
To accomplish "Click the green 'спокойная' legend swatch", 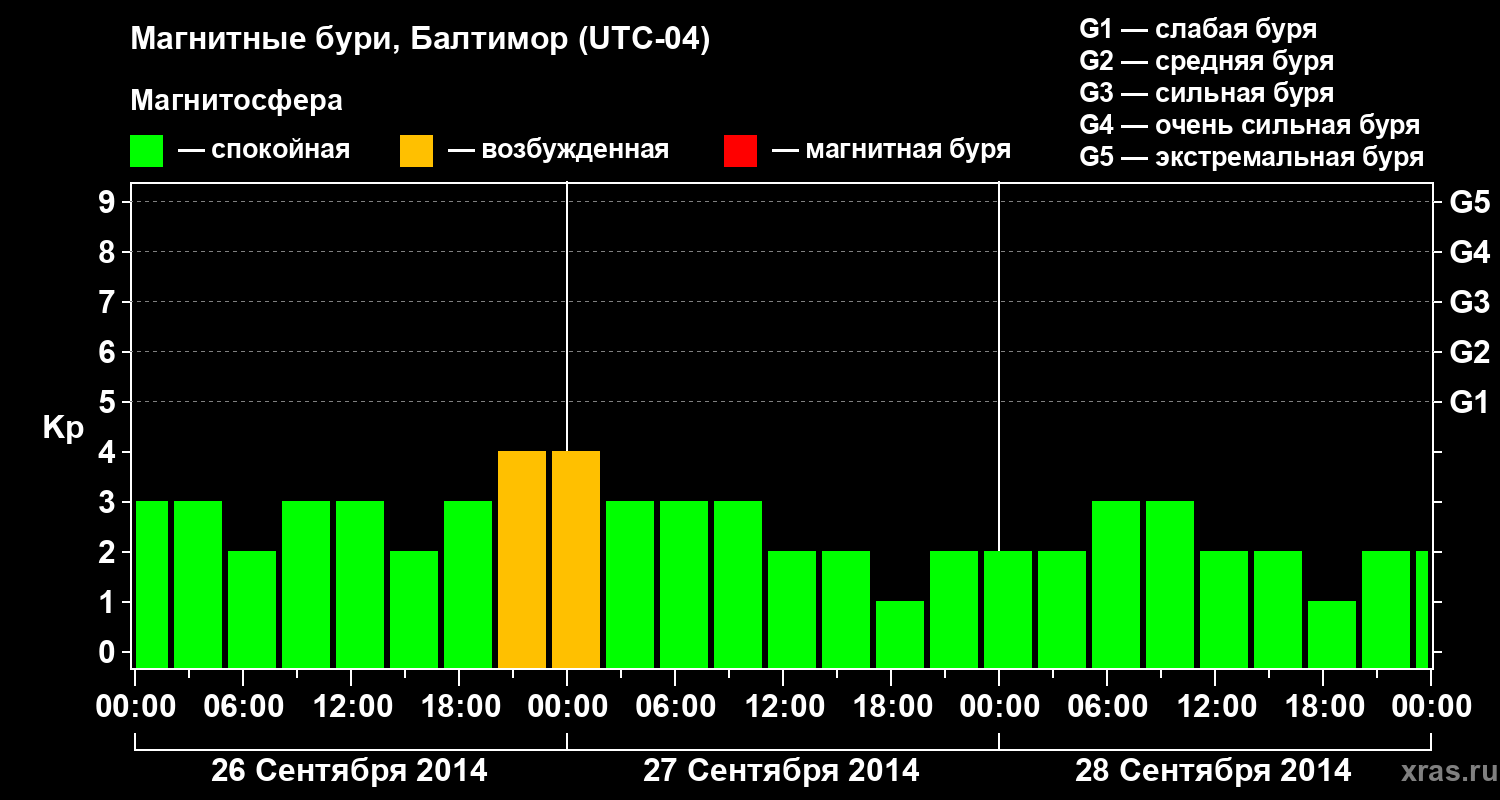I will (x=147, y=151).
